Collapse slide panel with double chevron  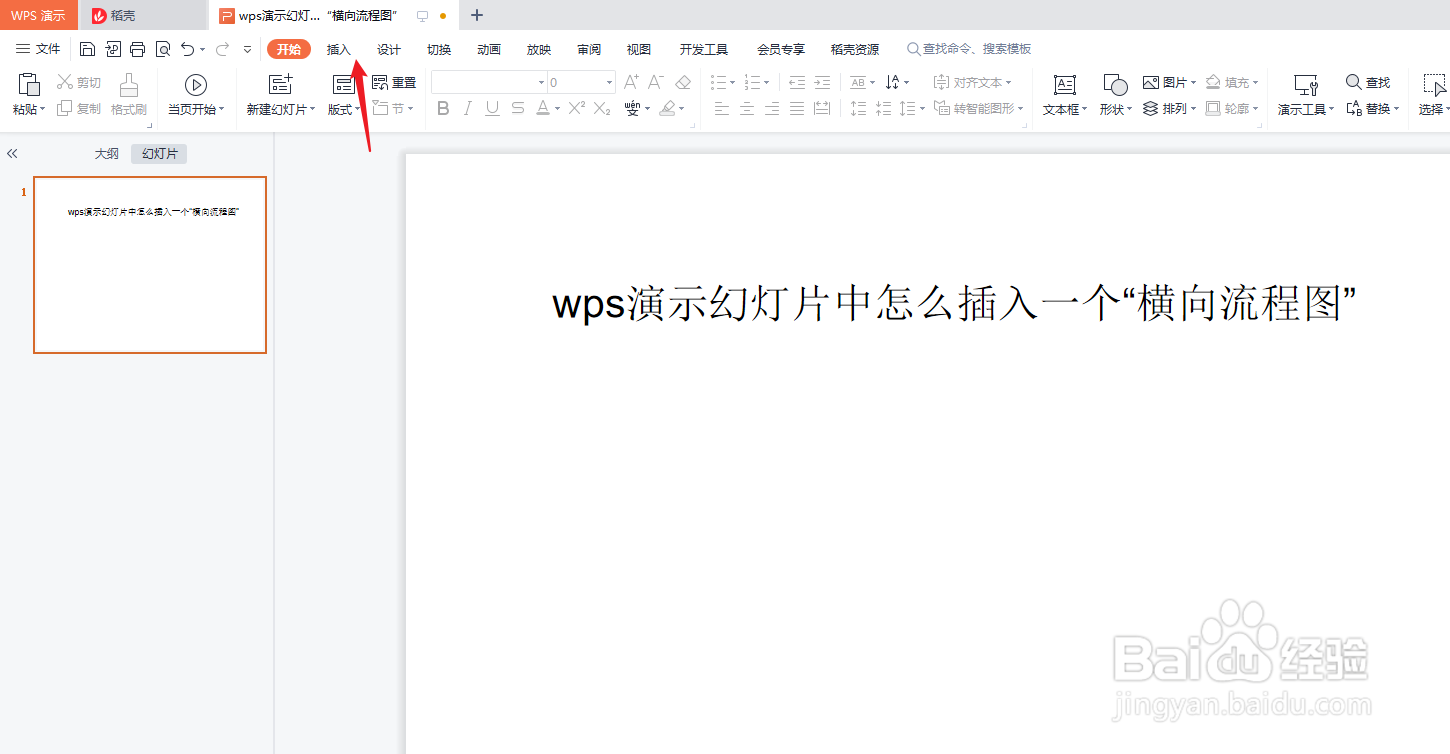12,154
